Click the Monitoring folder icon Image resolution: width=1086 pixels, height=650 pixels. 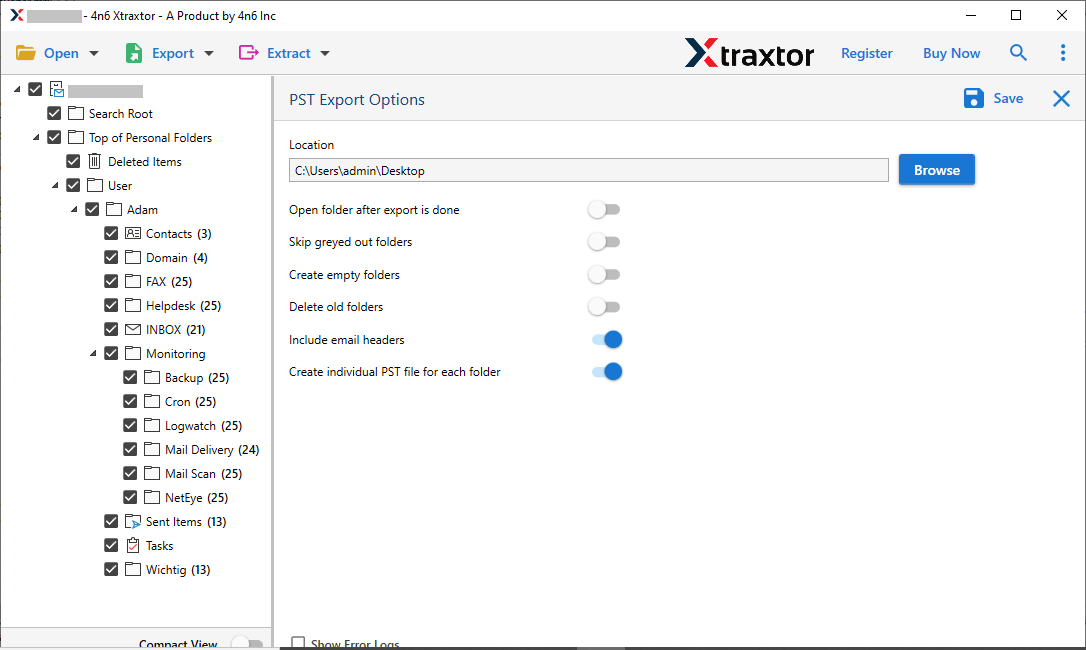(x=133, y=353)
